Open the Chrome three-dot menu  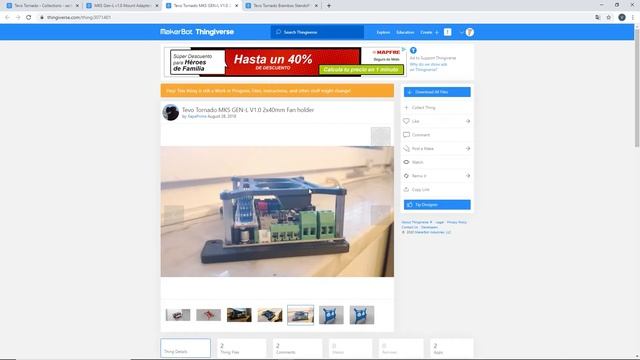pyautogui.click(x=633, y=18)
